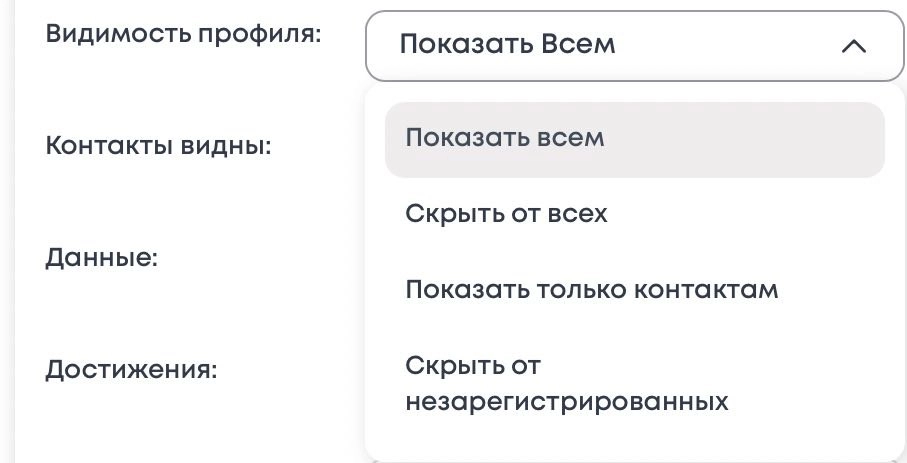Screen dimensions: 907x463
Task: Hide profile from unregistered users
Action: [x=566, y=384]
